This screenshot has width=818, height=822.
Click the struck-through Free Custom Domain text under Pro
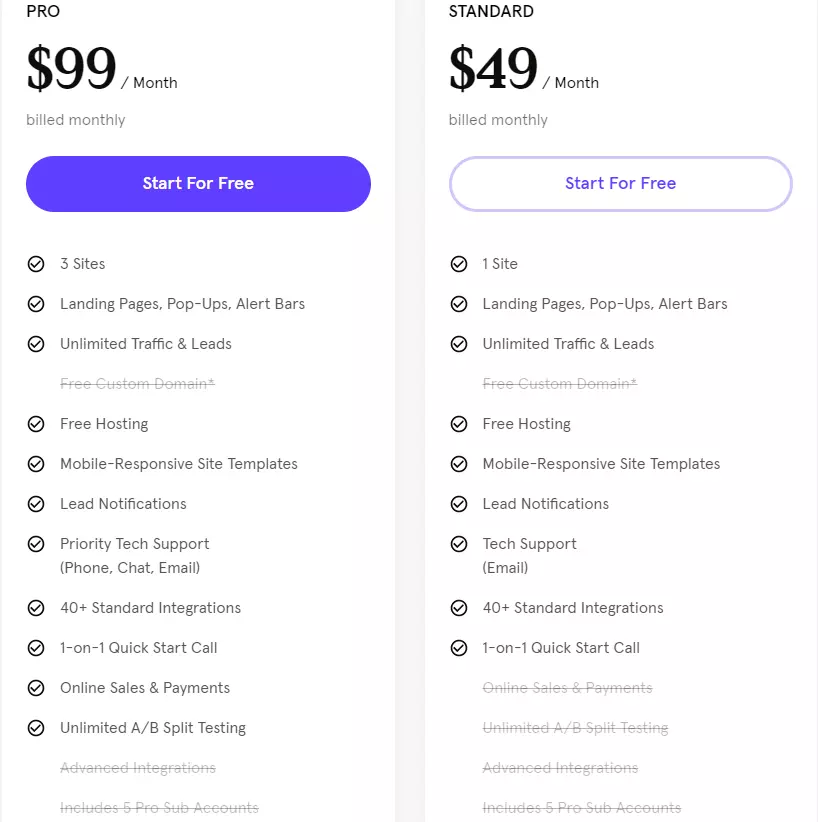point(137,384)
